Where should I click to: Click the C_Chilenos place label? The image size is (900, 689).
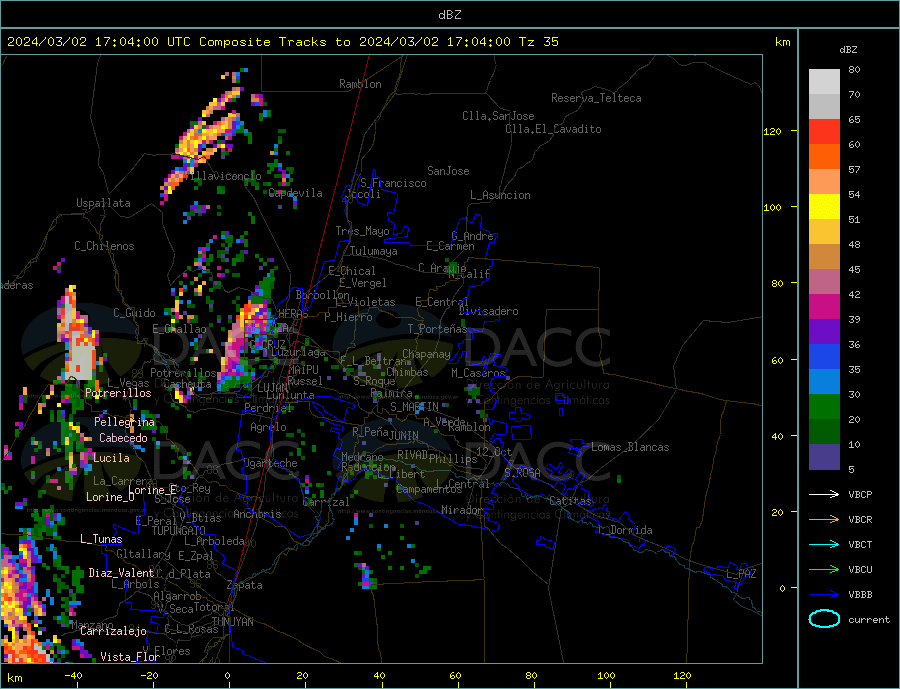click(x=104, y=246)
